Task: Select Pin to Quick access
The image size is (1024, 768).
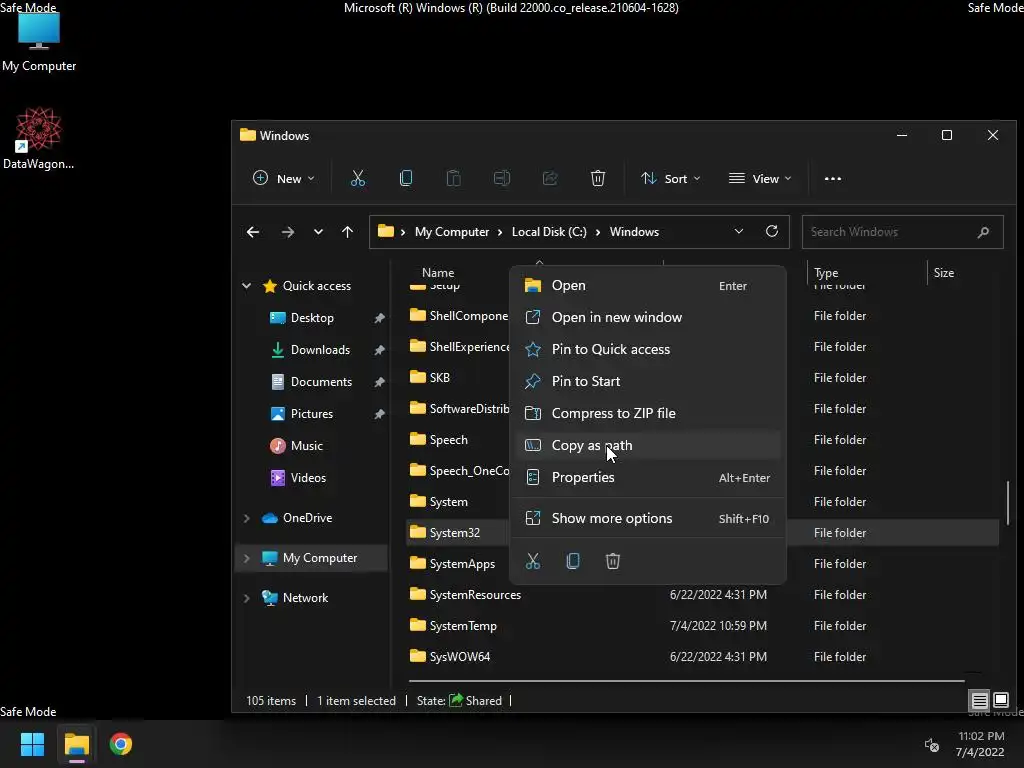Action: (x=648, y=349)
